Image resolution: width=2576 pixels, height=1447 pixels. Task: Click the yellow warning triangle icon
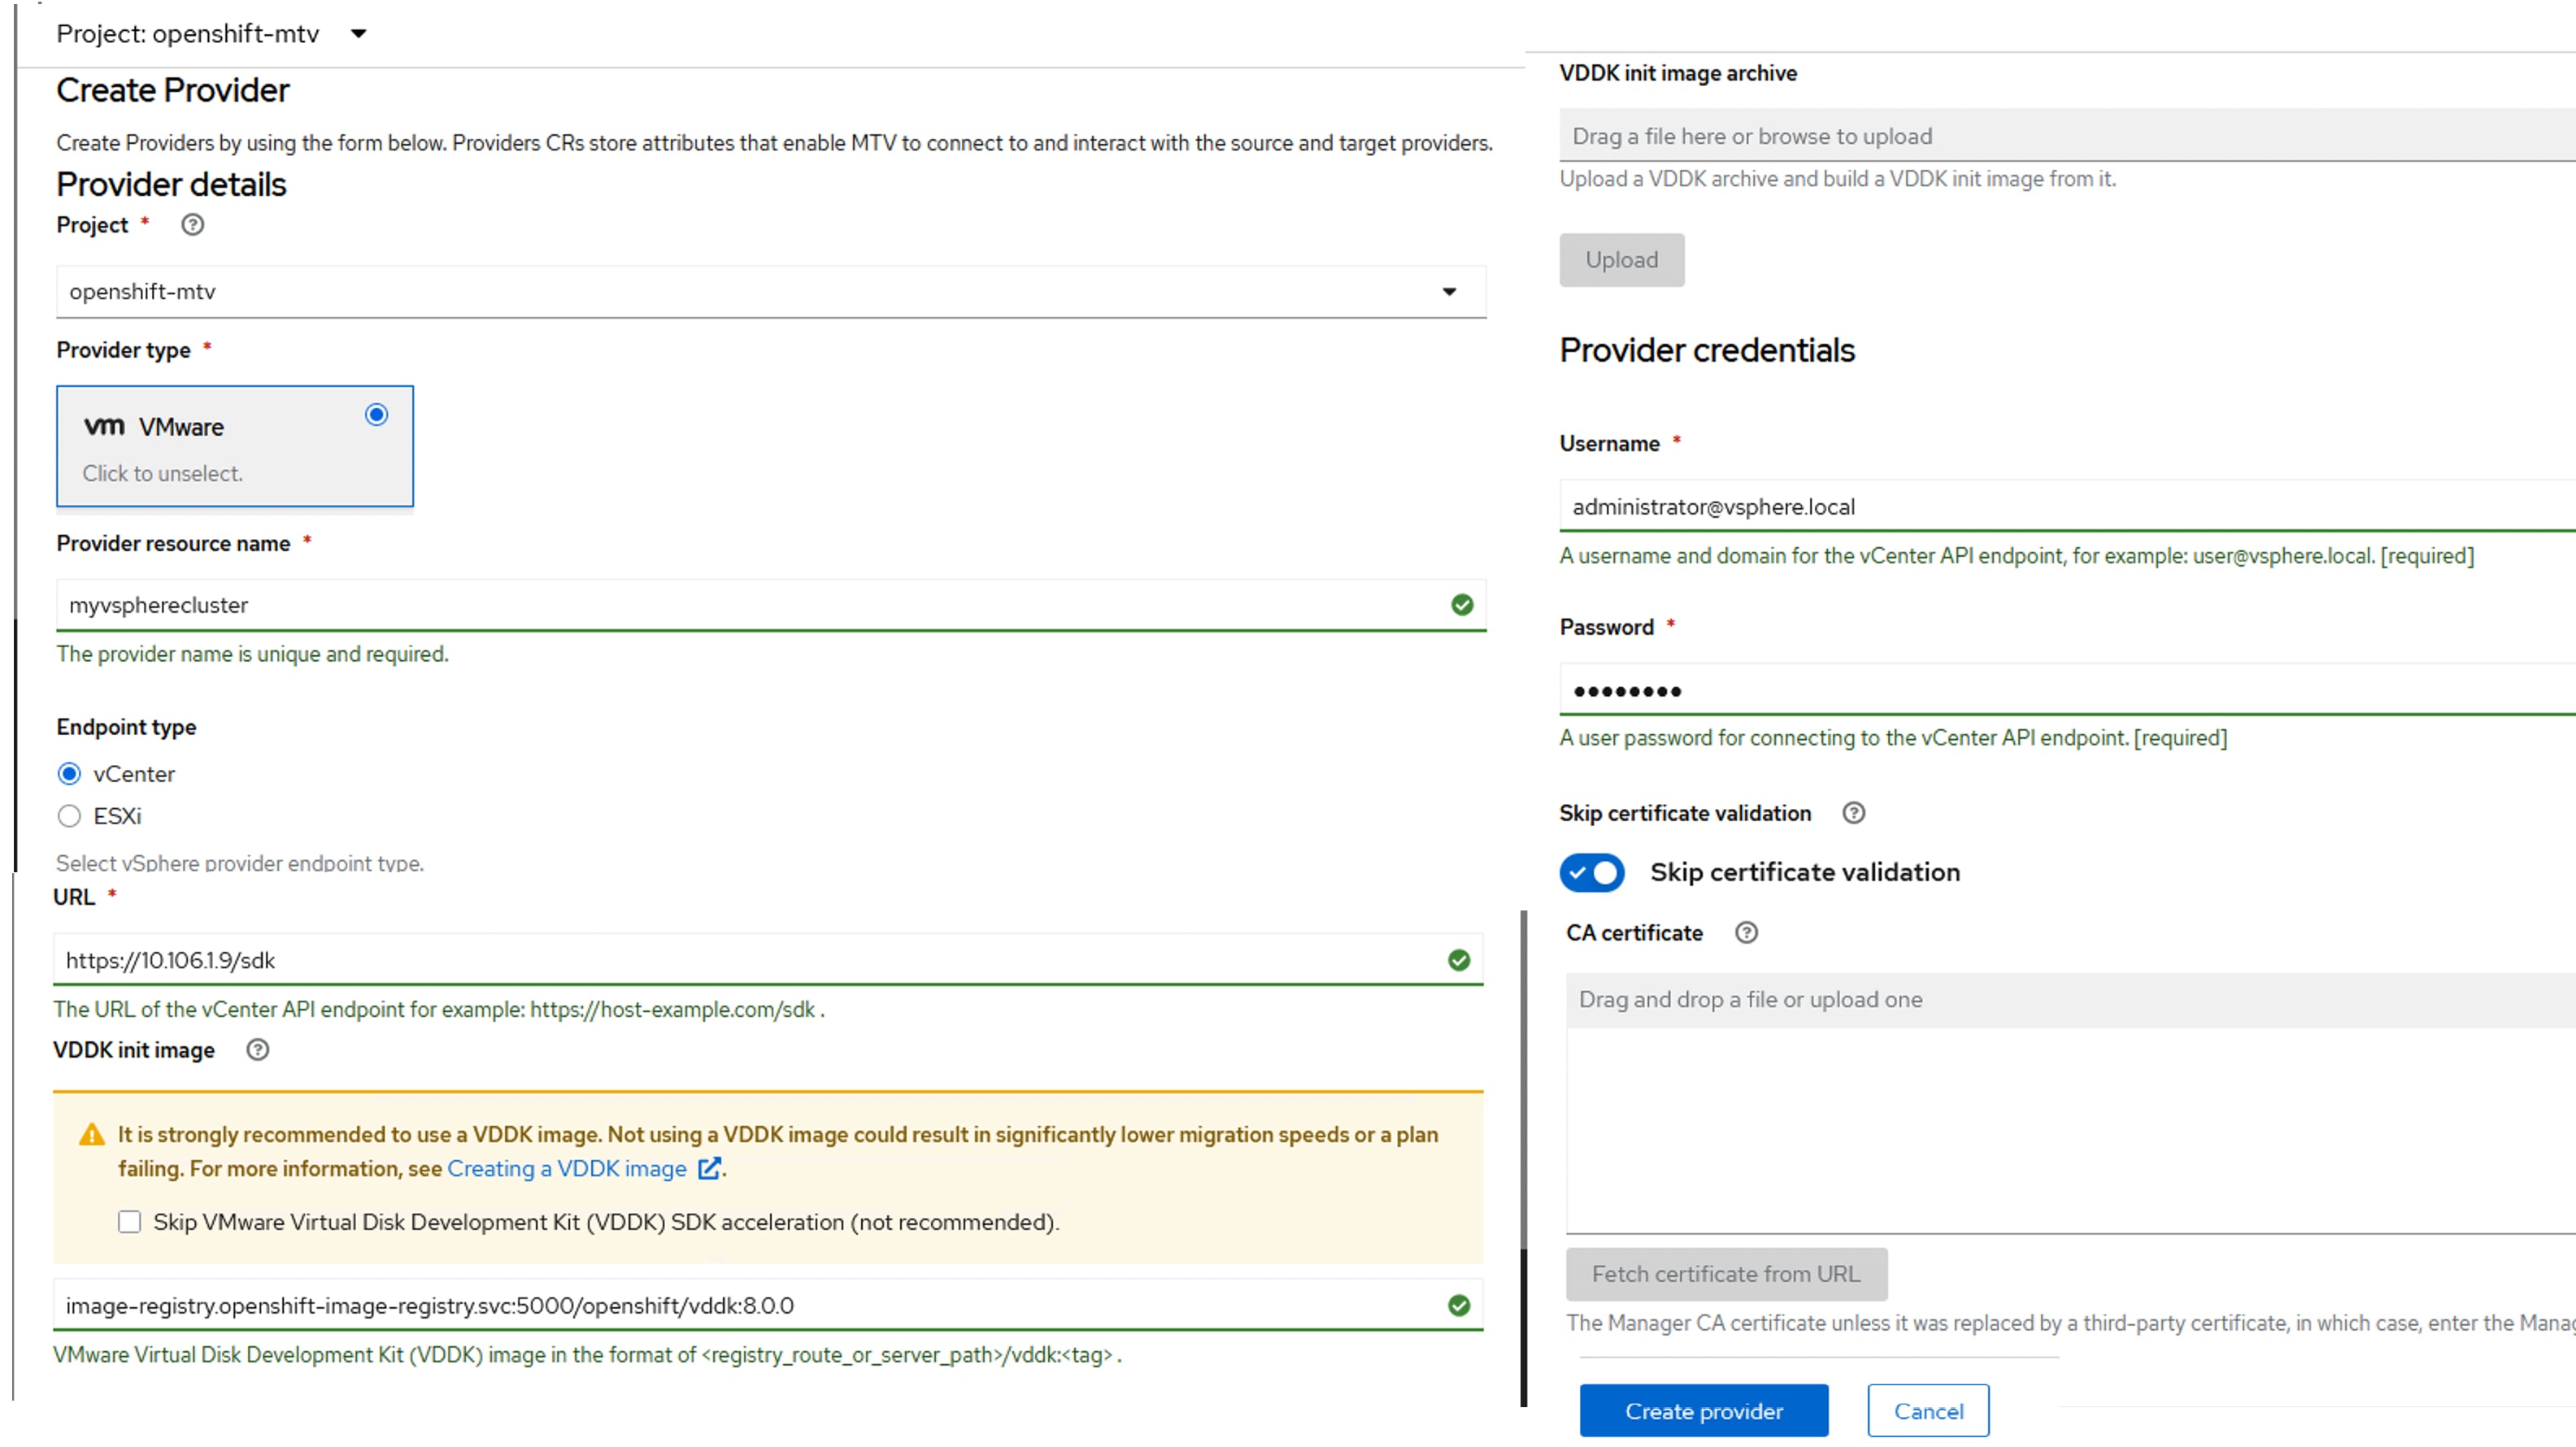[x=91, y=1135]
